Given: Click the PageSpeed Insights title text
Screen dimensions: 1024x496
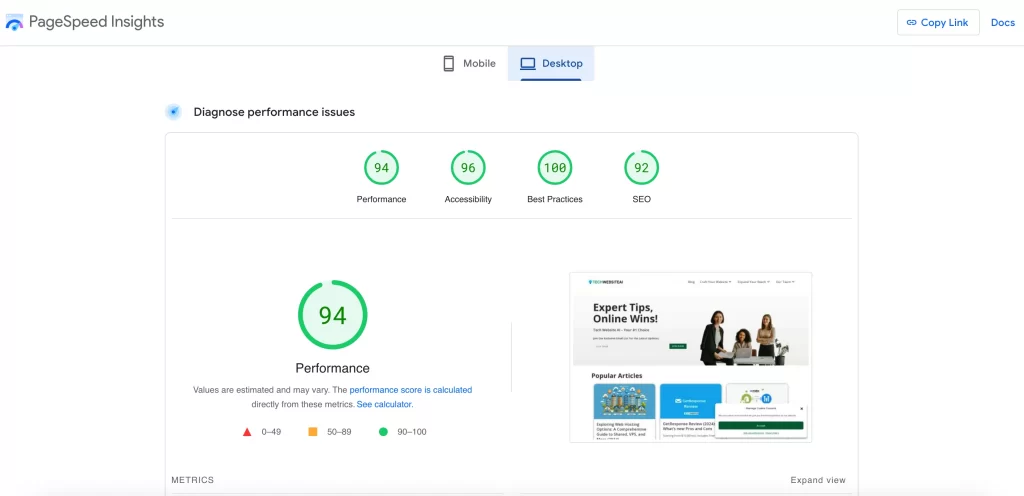Looking at the screenshot, I should click(x=97, y=22).
